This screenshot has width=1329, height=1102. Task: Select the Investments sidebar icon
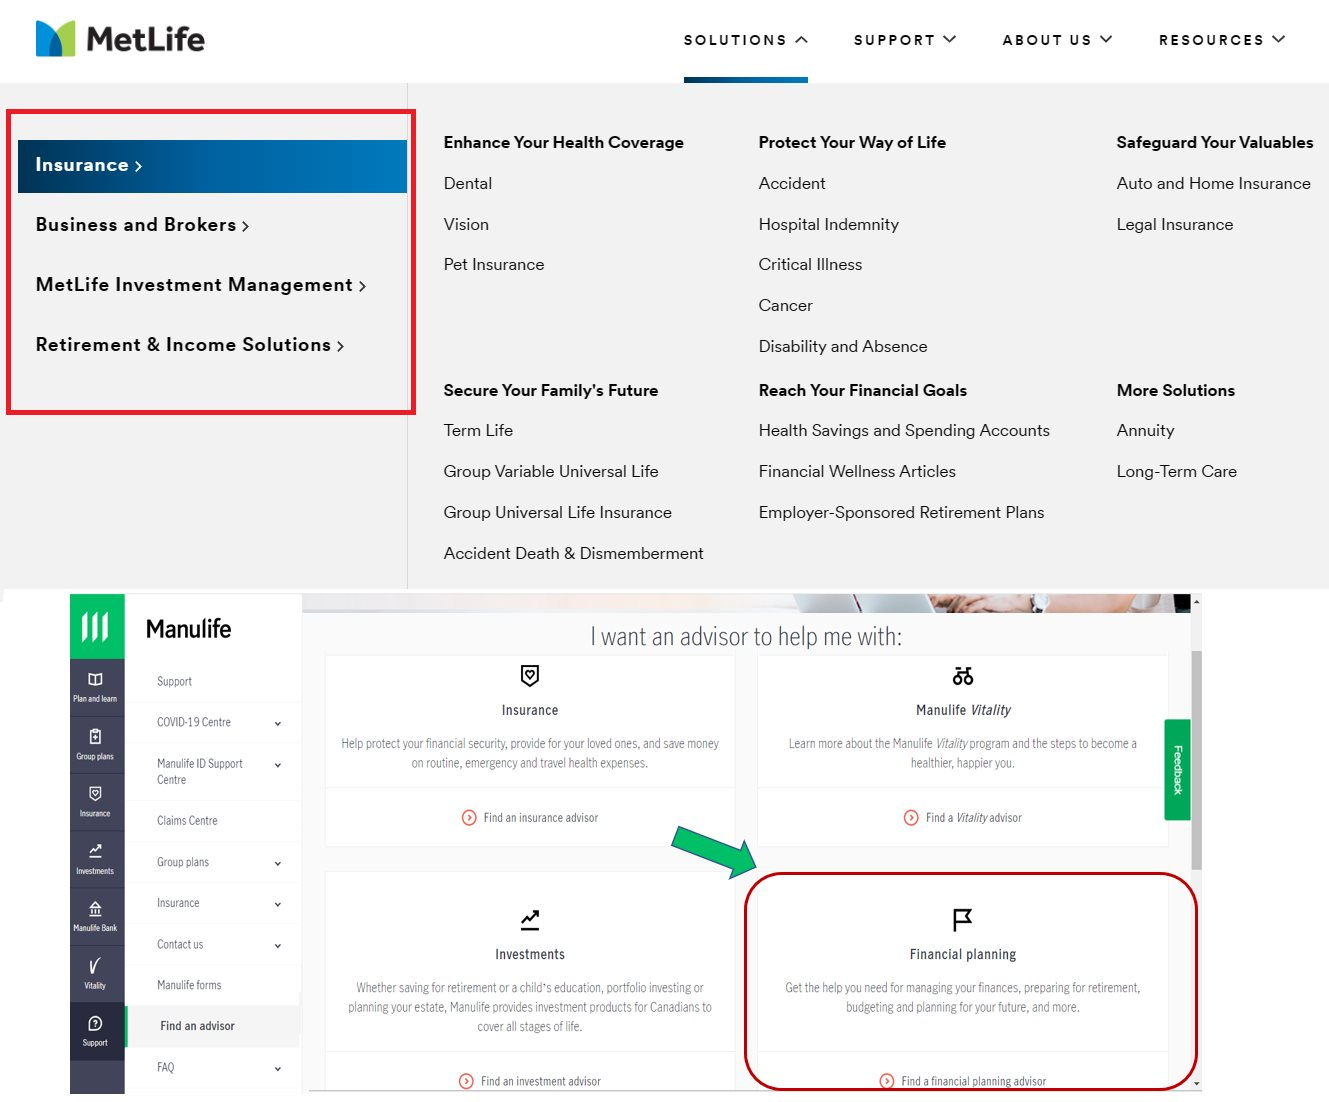pos(95,858)
